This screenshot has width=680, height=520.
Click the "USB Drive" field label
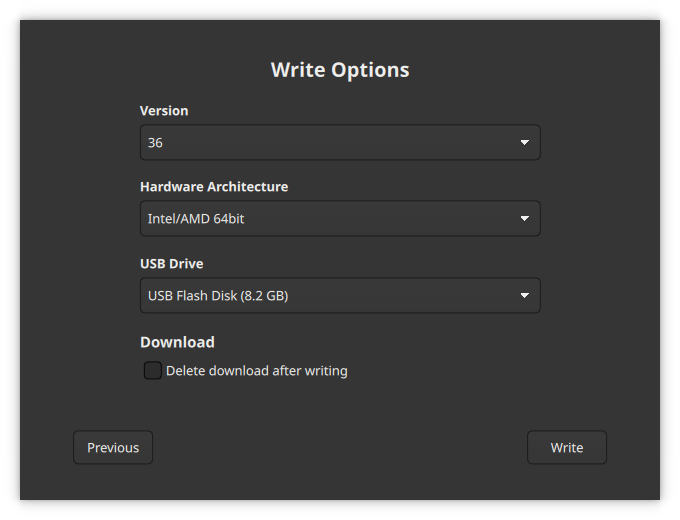(x=171, y=264)
